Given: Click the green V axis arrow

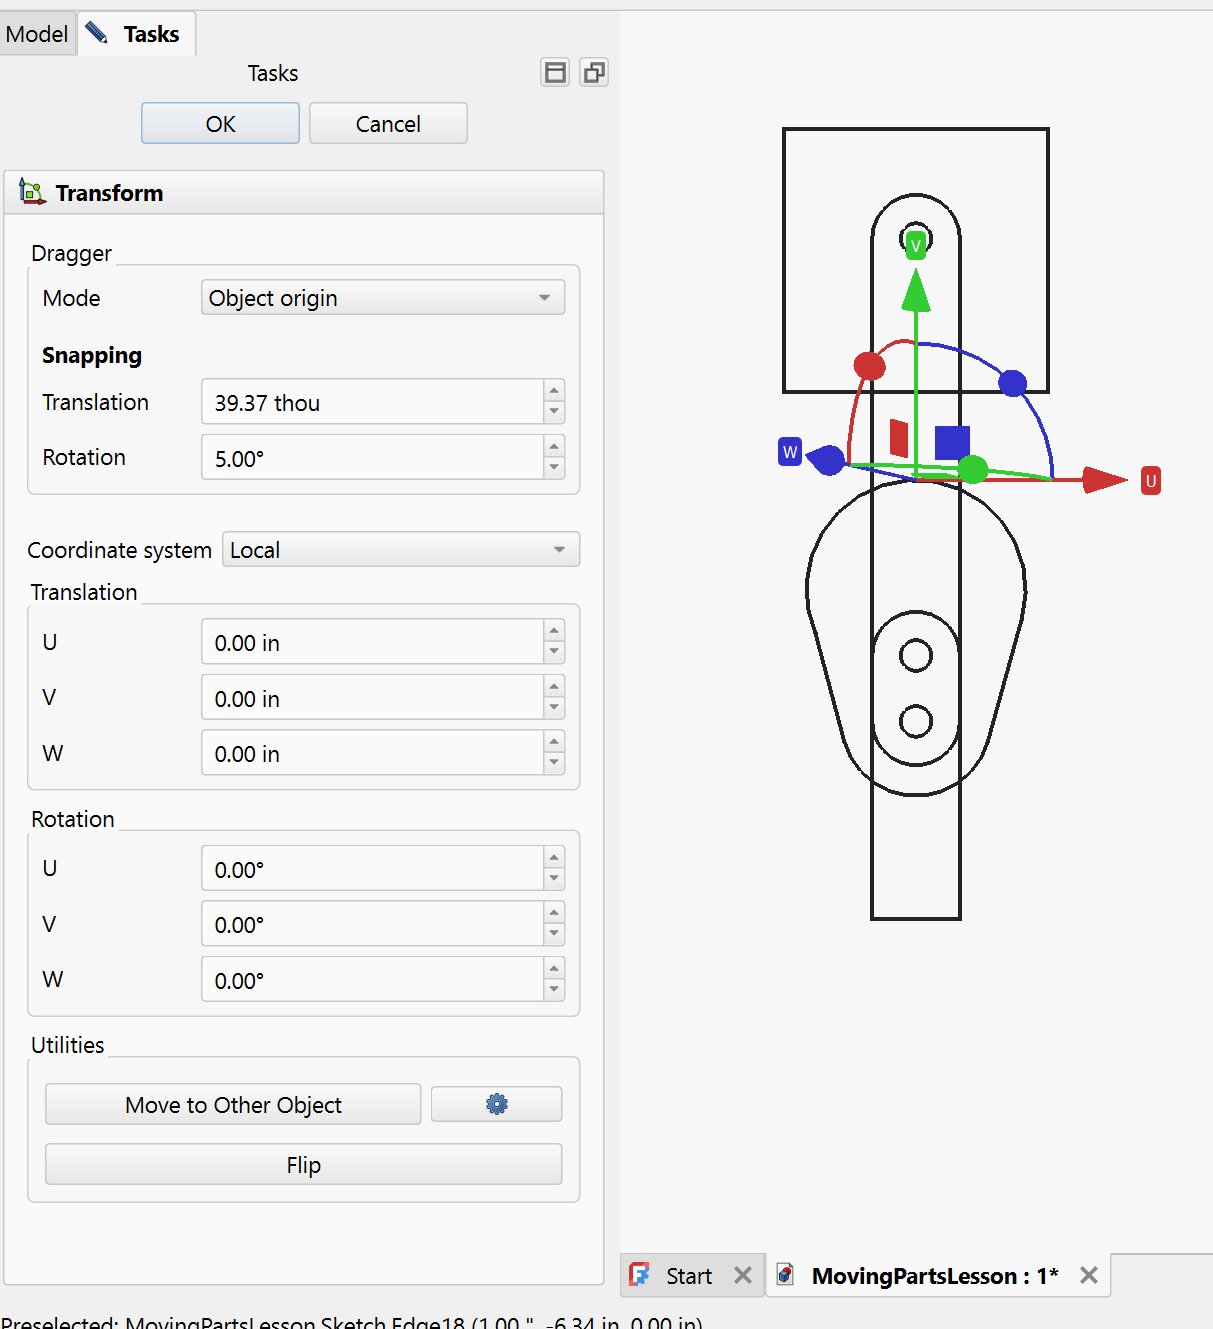Looking at the screenshot, I should pos(916,291).
